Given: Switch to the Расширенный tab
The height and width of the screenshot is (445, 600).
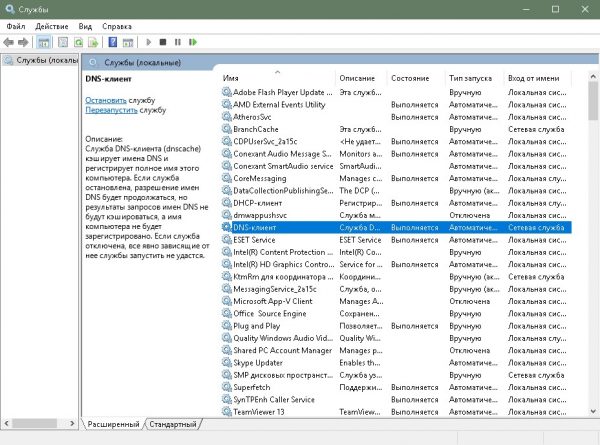Looking at the screenshot, I should [112, 424].
